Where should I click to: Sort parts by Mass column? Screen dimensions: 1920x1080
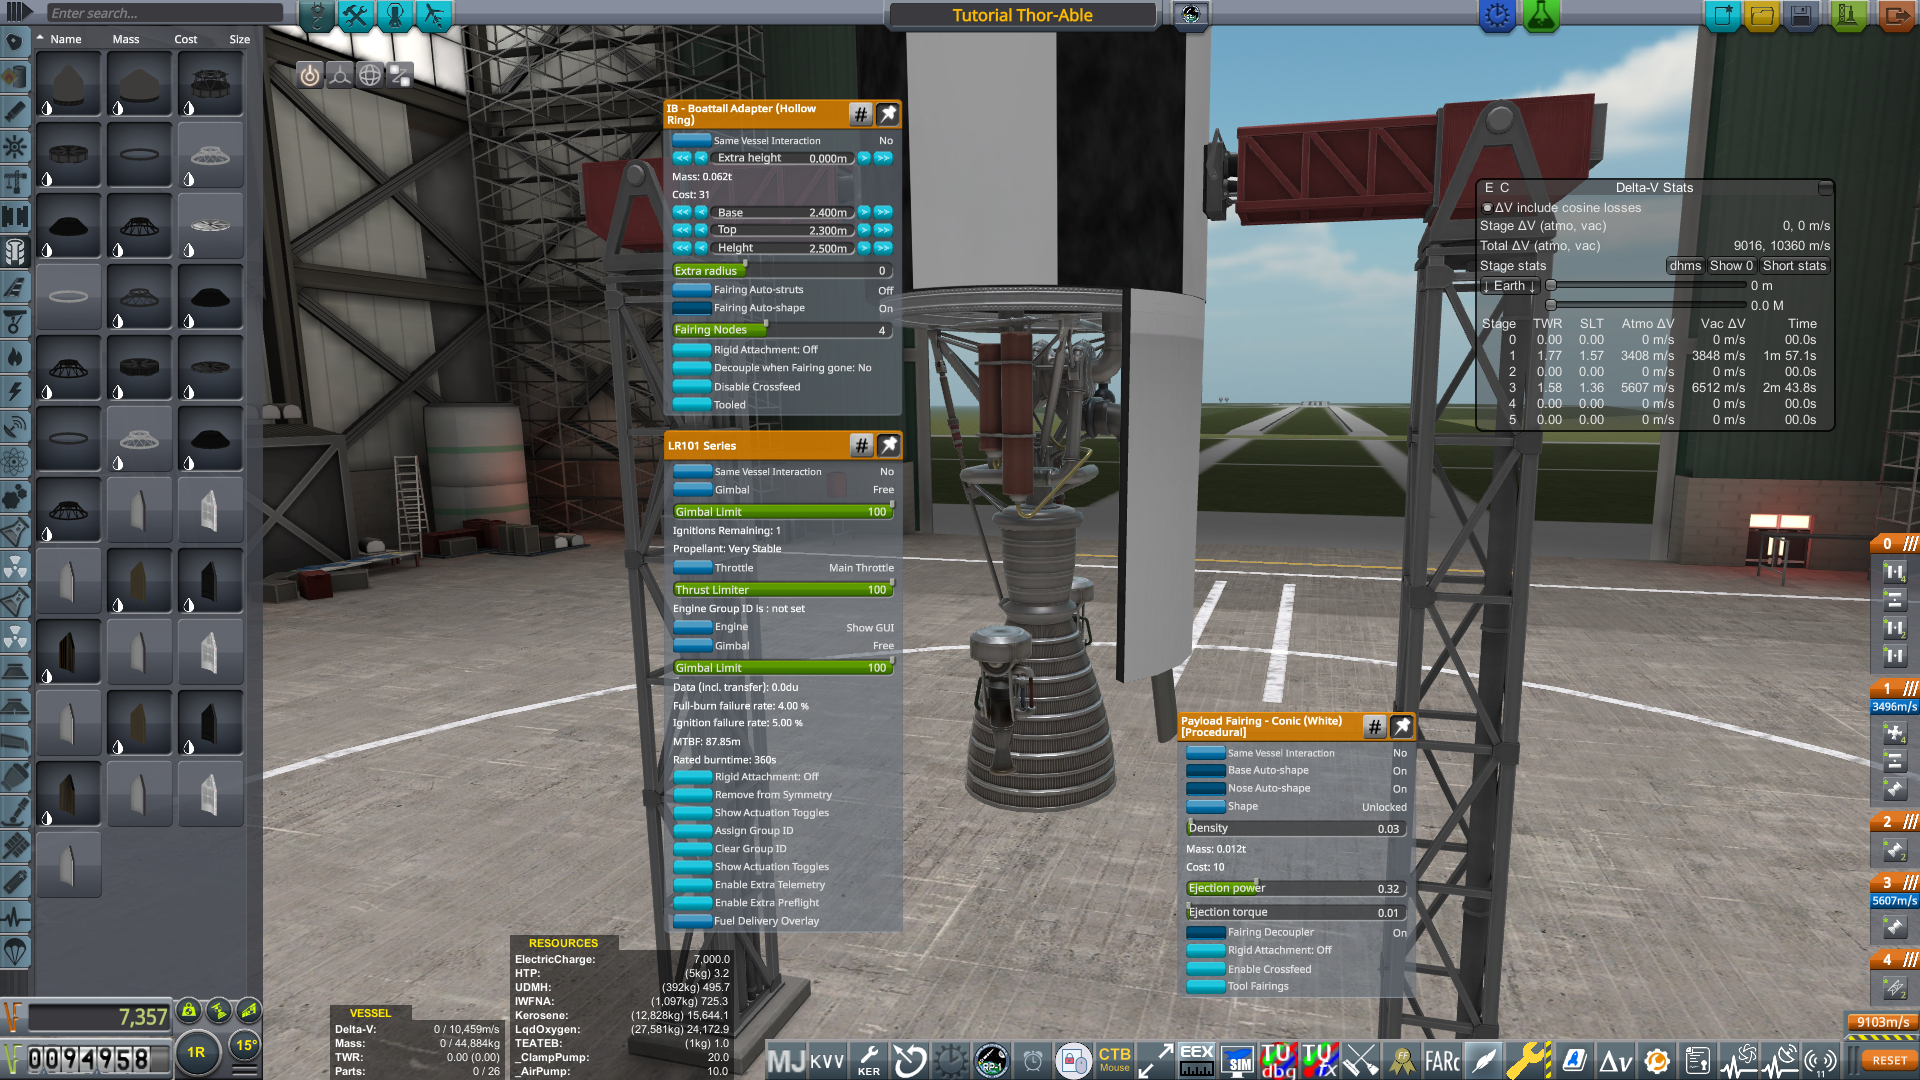point(126,39)
